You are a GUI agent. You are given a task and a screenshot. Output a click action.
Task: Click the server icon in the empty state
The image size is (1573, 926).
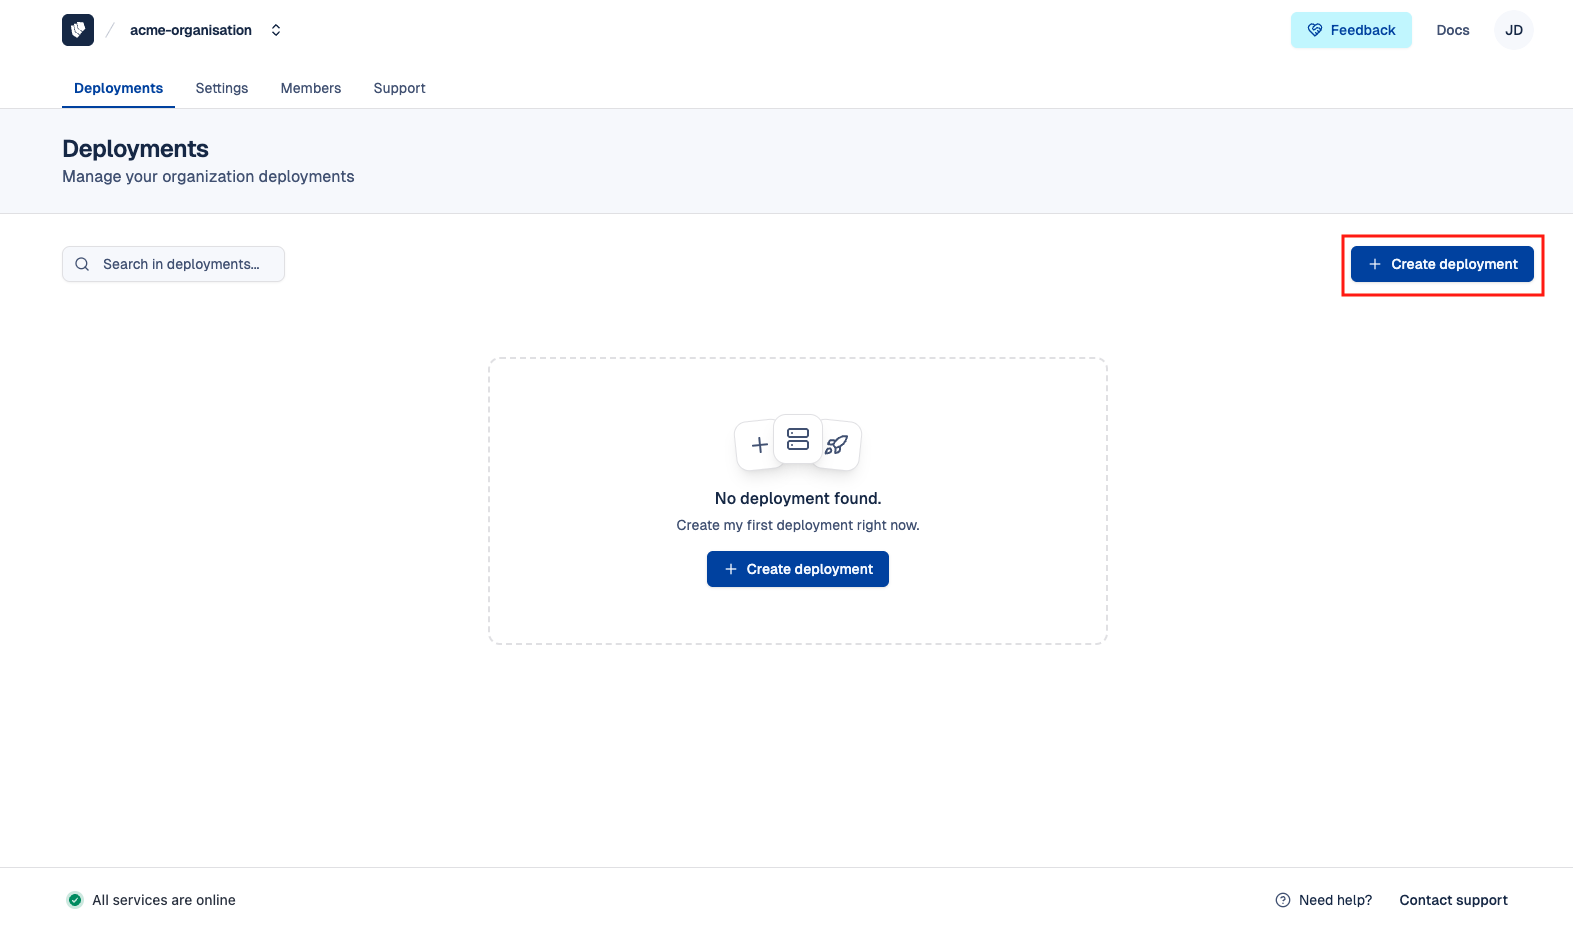(x=798, y=439)
